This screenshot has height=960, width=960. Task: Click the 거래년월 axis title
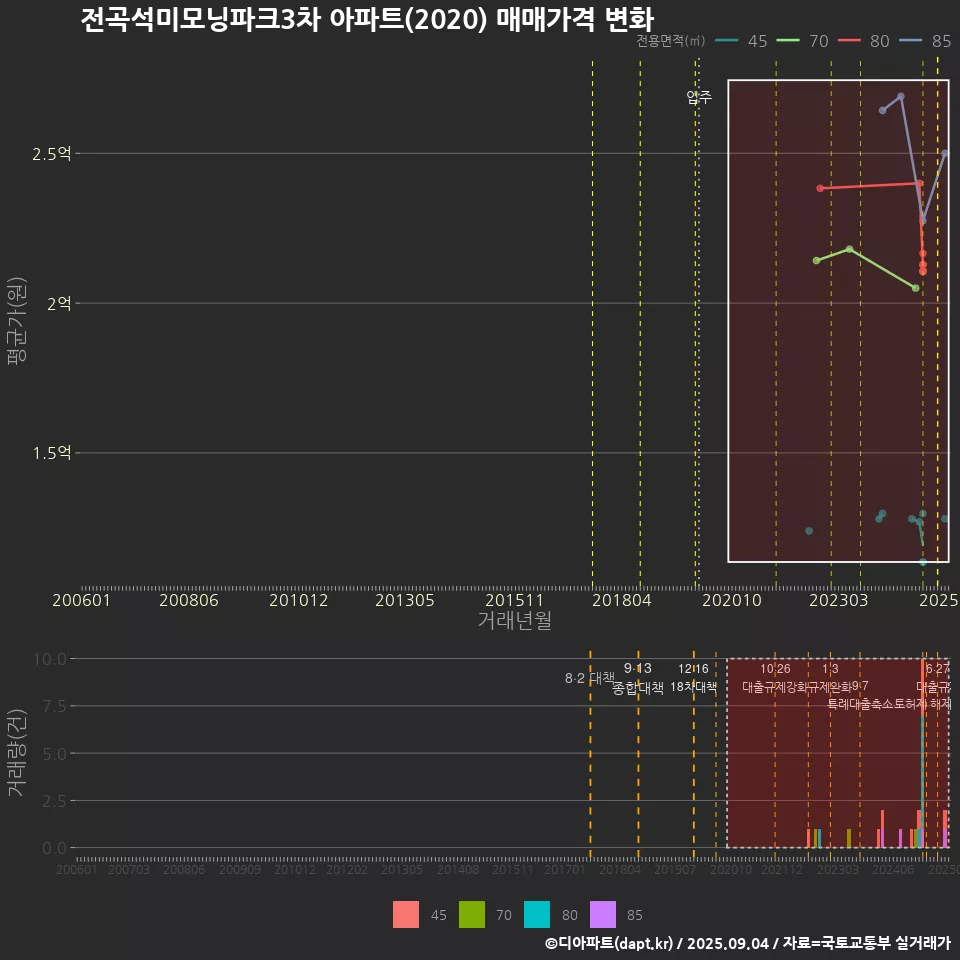point(514,620)
